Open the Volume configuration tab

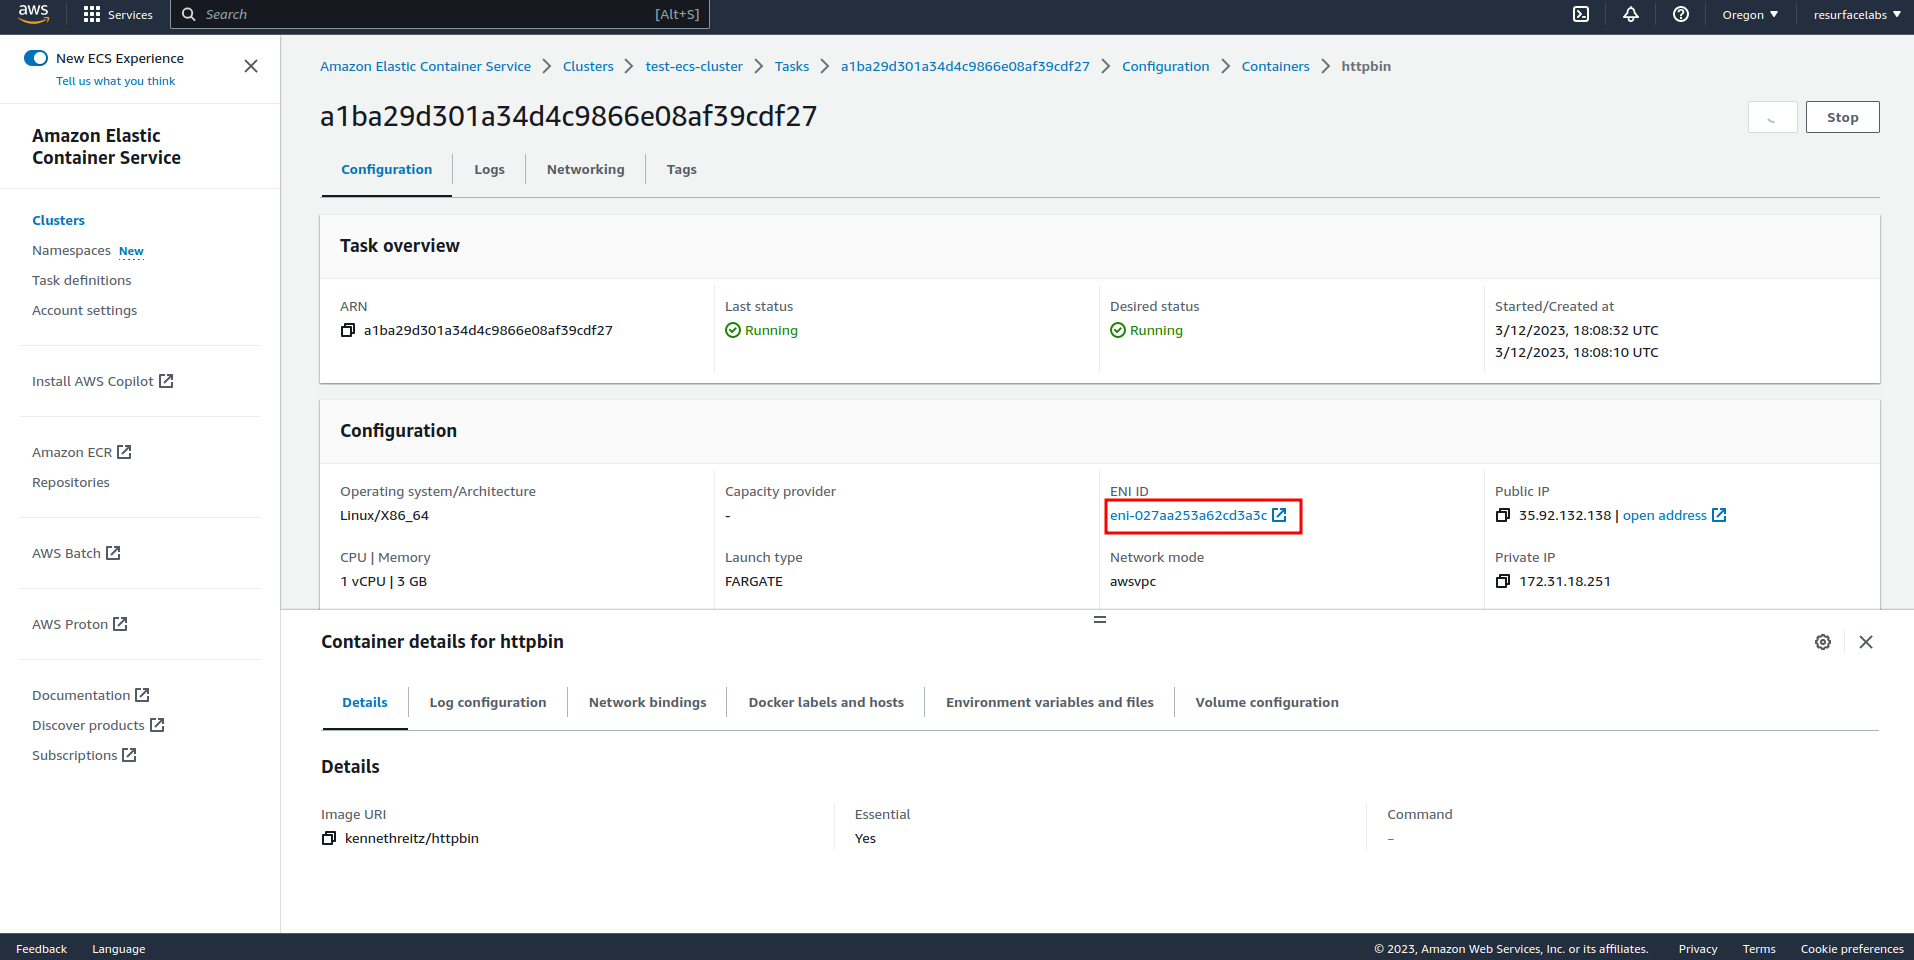[1267, 703]
